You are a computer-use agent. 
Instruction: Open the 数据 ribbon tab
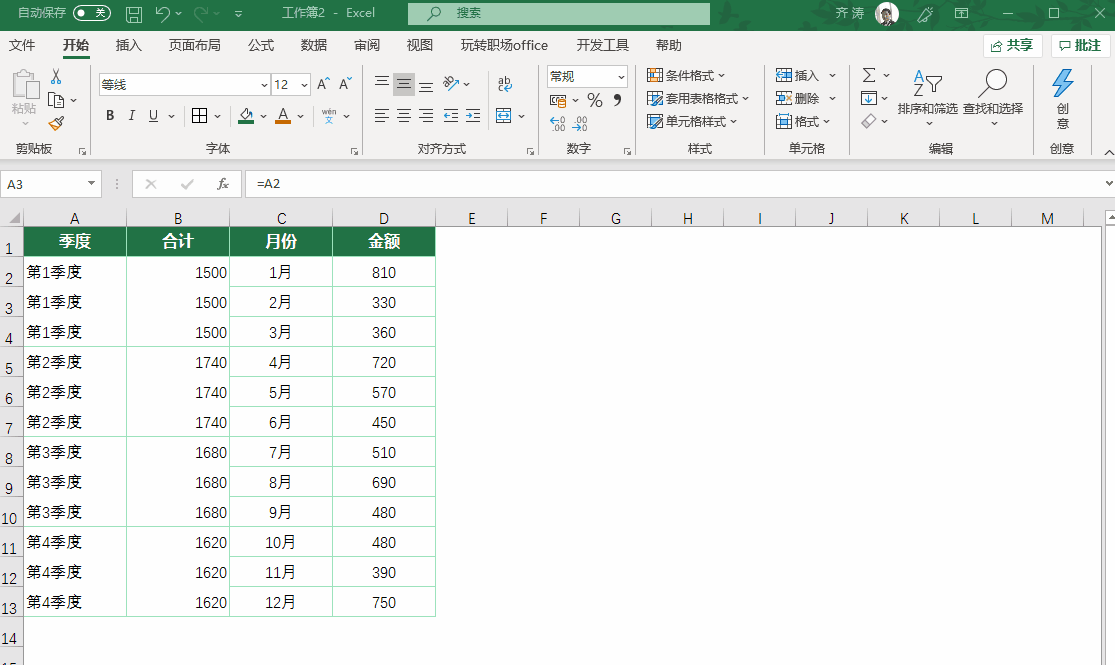click(314, 45)
